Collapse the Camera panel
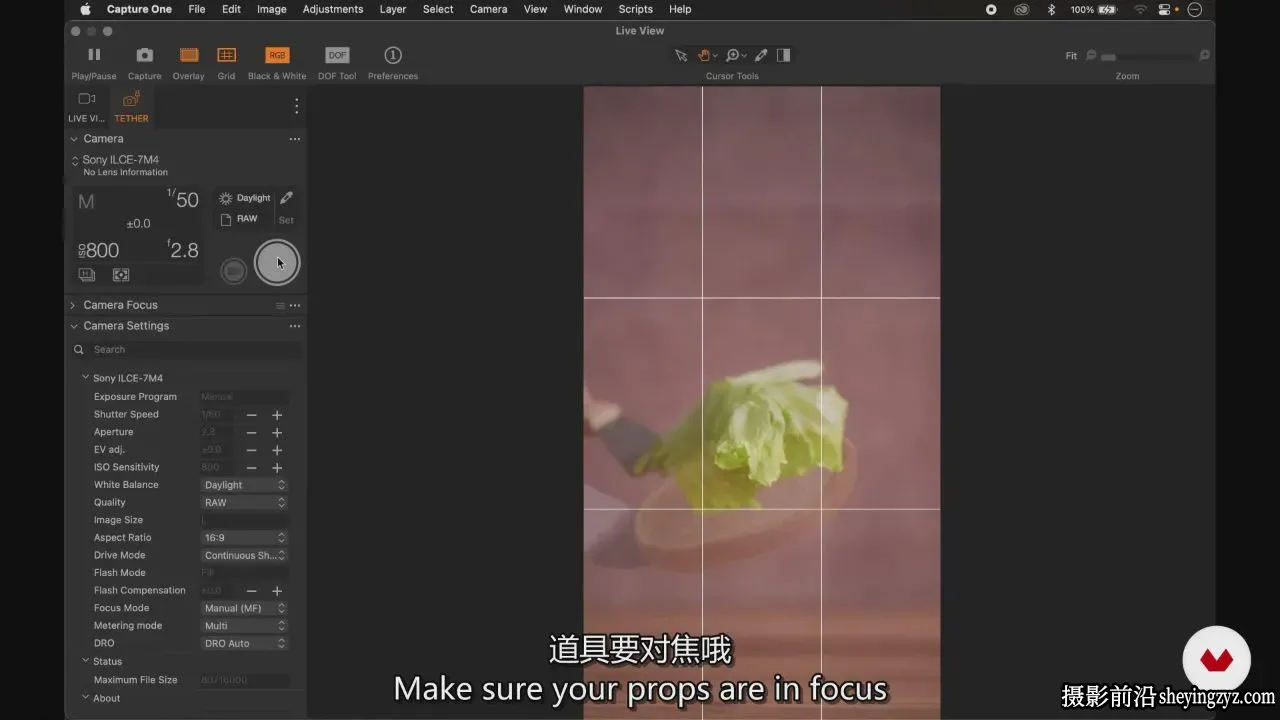This screenshot has width=1280, height=720. [73, 139]
